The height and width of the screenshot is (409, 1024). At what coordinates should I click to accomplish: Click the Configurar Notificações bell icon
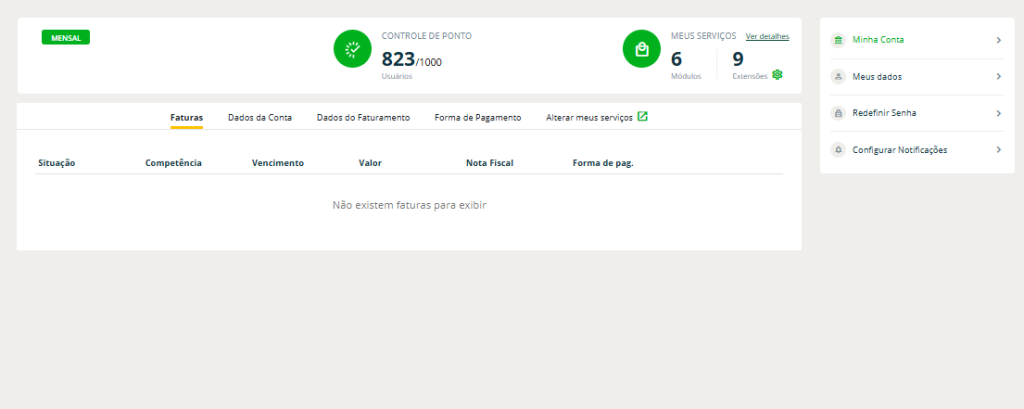coord(838,150)
